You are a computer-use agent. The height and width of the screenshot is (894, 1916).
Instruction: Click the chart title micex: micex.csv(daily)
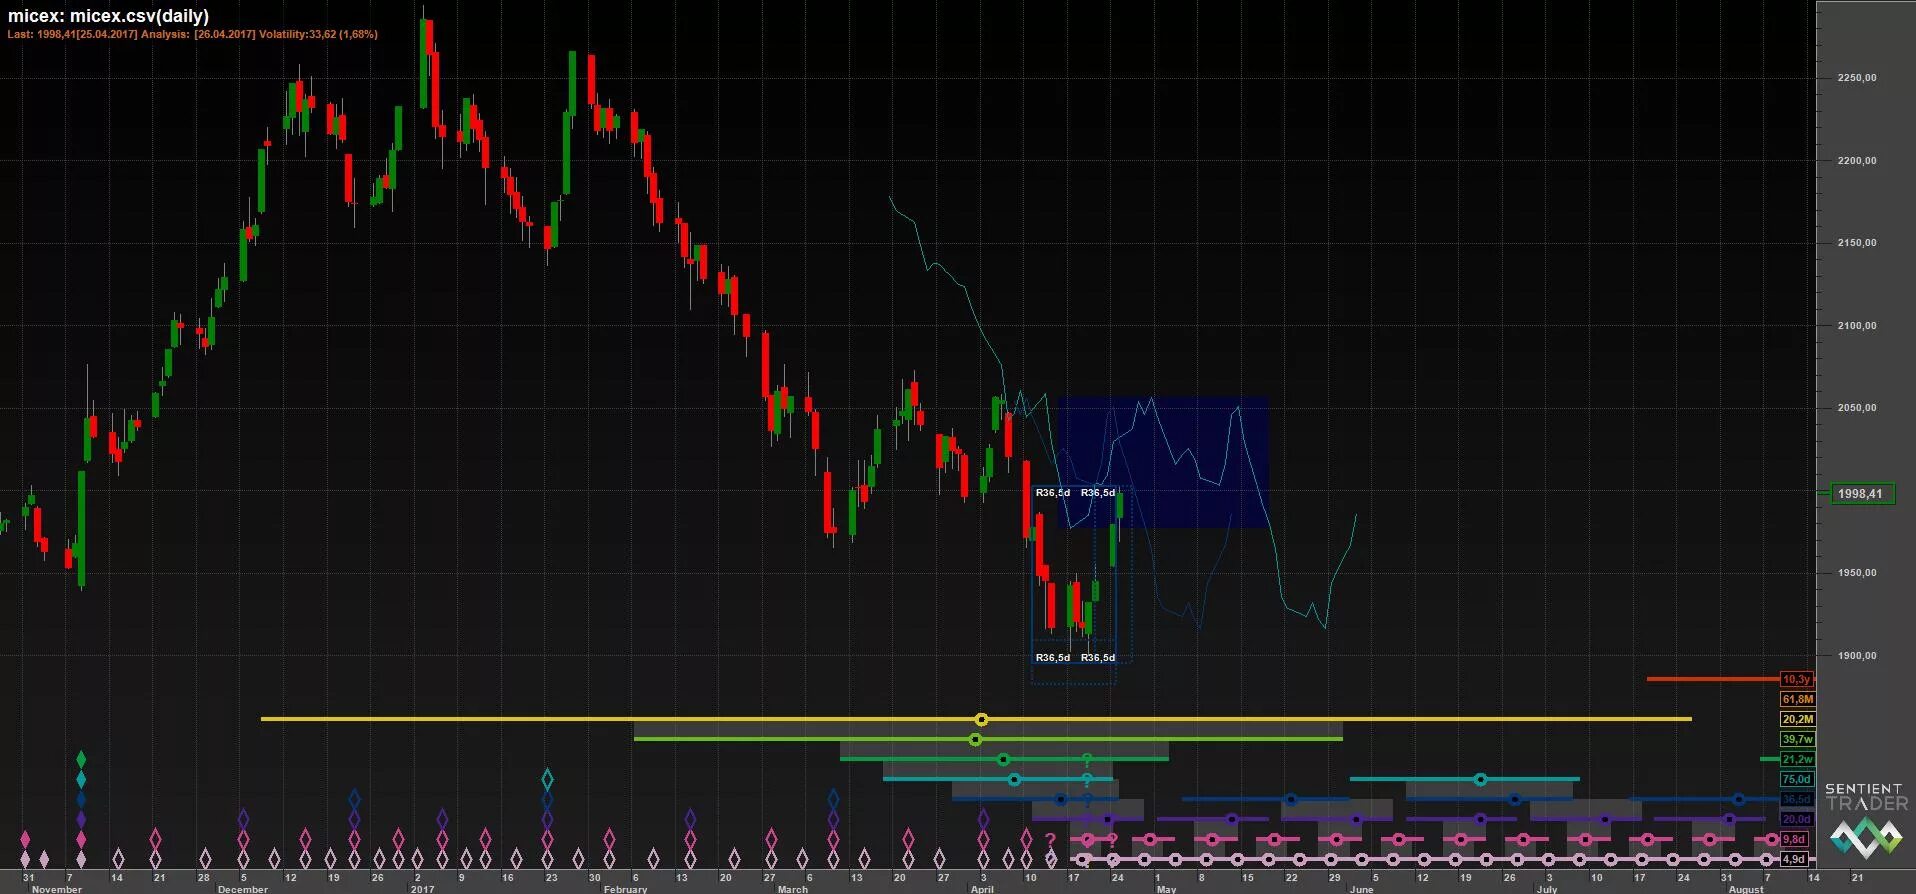108,16
